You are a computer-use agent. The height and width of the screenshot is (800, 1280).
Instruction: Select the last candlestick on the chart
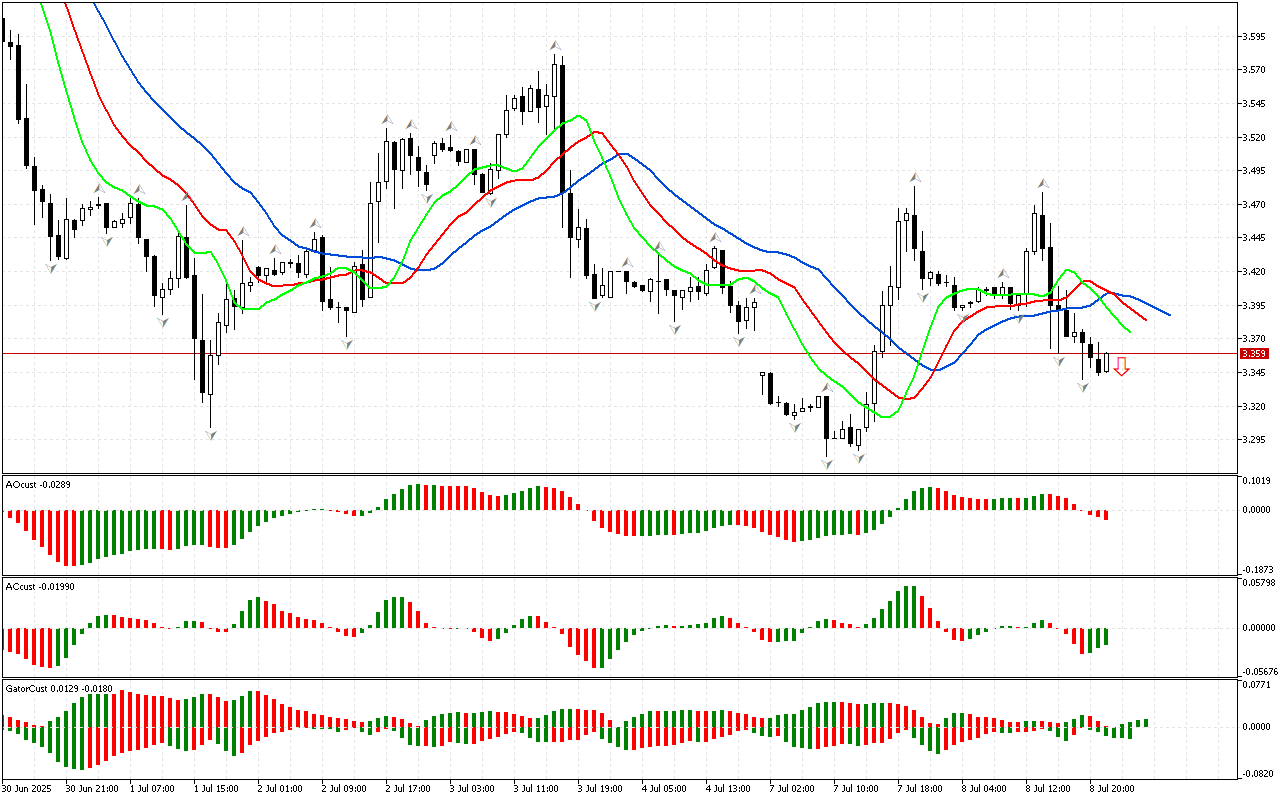[1106, 362]
